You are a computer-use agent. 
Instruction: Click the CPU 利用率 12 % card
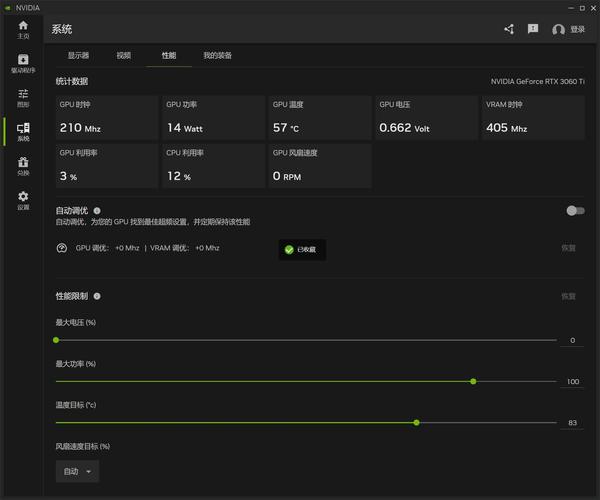click(x=214, y=166)
